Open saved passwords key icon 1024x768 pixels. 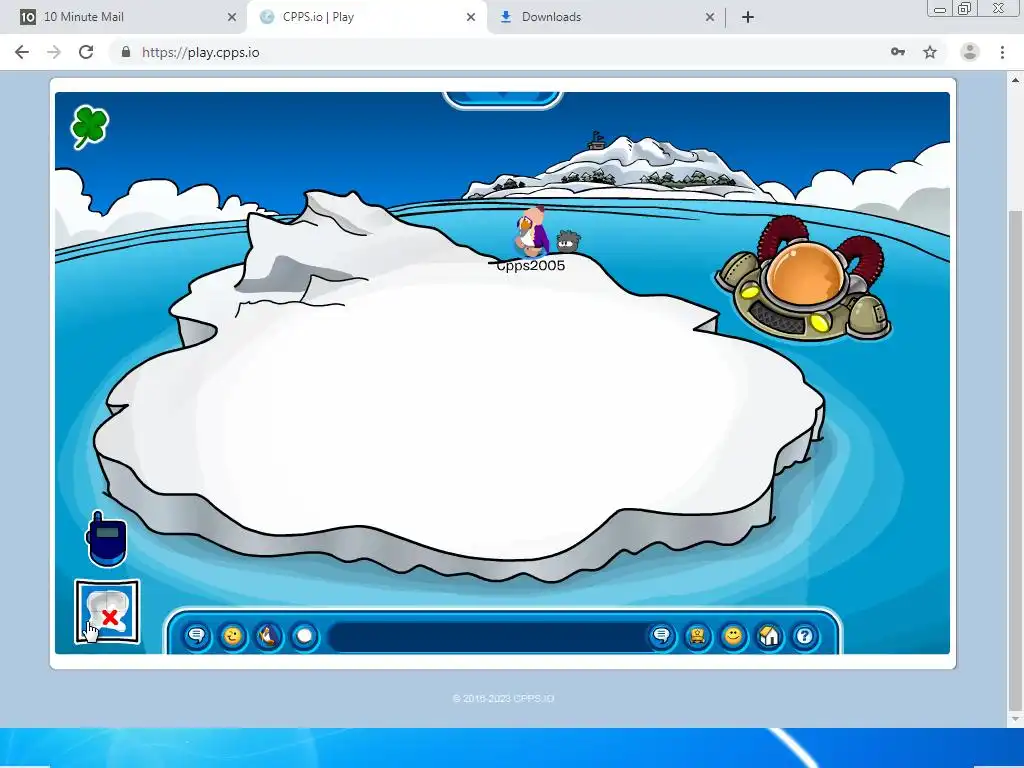[x=898, y=52]
